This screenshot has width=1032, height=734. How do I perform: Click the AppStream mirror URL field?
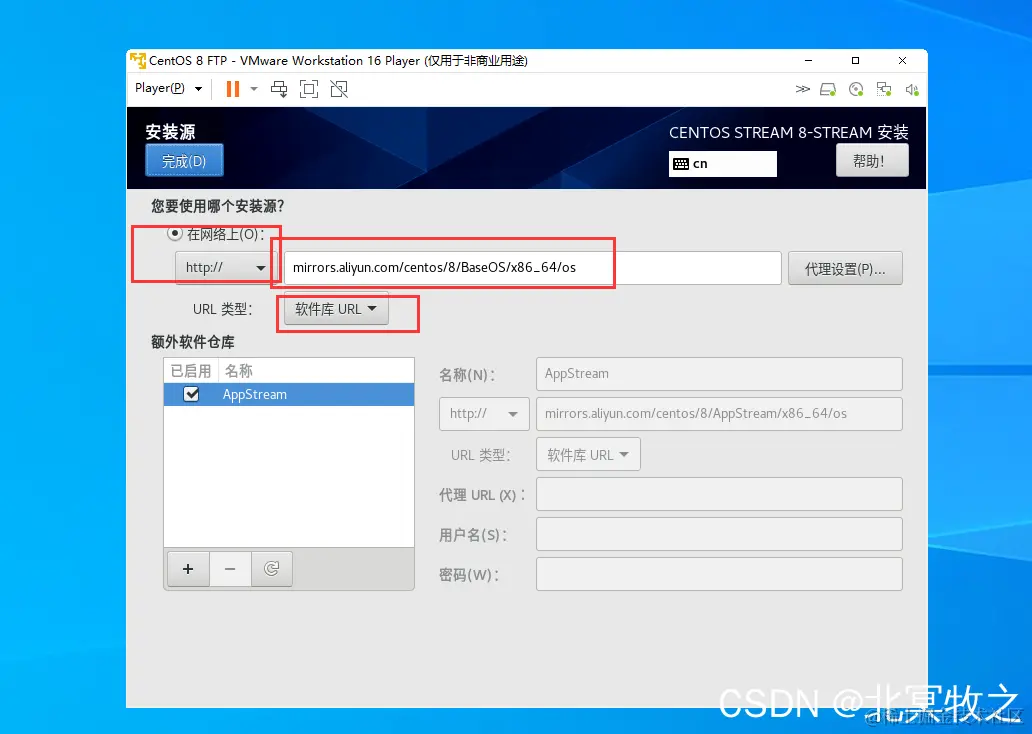pyautogui.click(x=719, y=414)
